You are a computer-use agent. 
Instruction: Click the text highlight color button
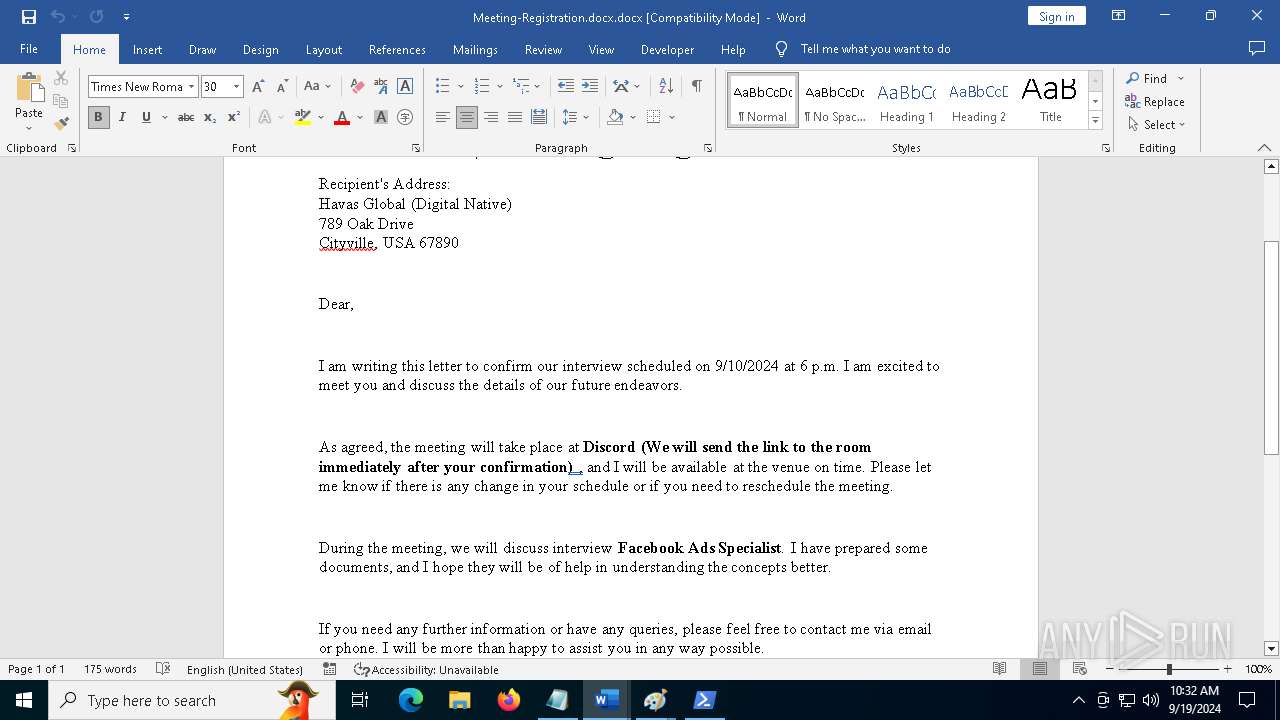[x=303, y=117]
